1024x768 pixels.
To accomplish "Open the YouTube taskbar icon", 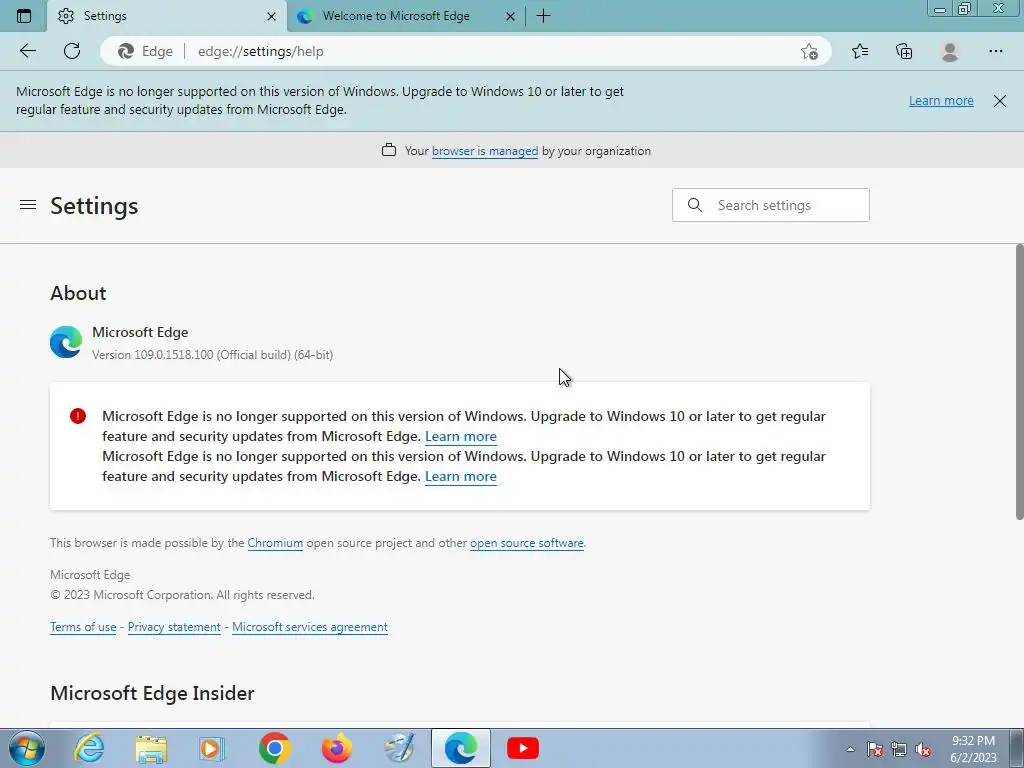I will [x=522, y=748].
